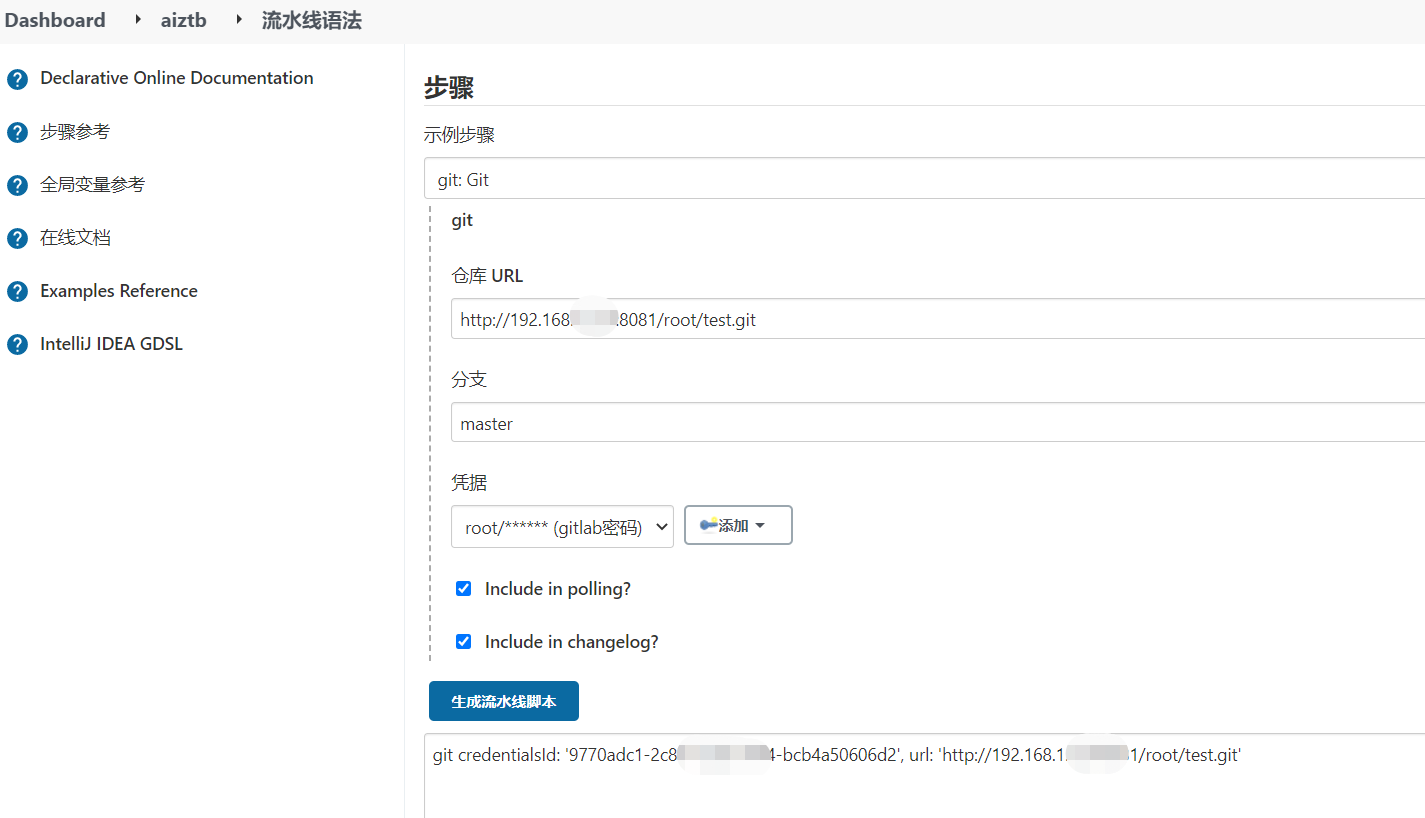
Task: Click the 分支 label
Action: 469,380
